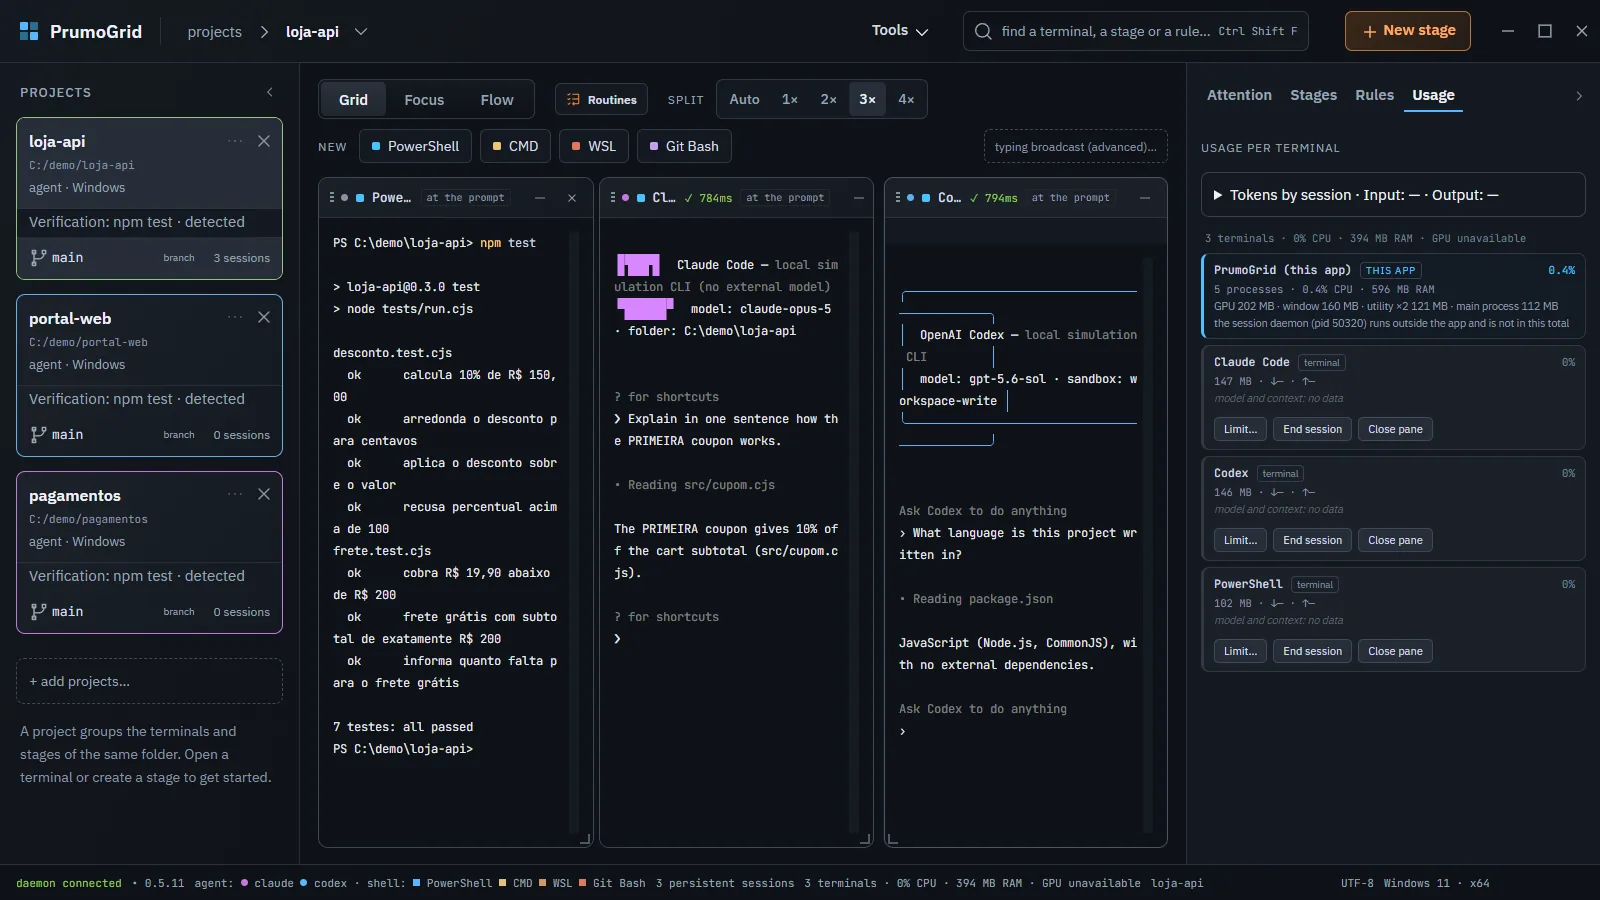Click the PrumoGrid logo icon
1600x900 pixels.
pos(29,31)
